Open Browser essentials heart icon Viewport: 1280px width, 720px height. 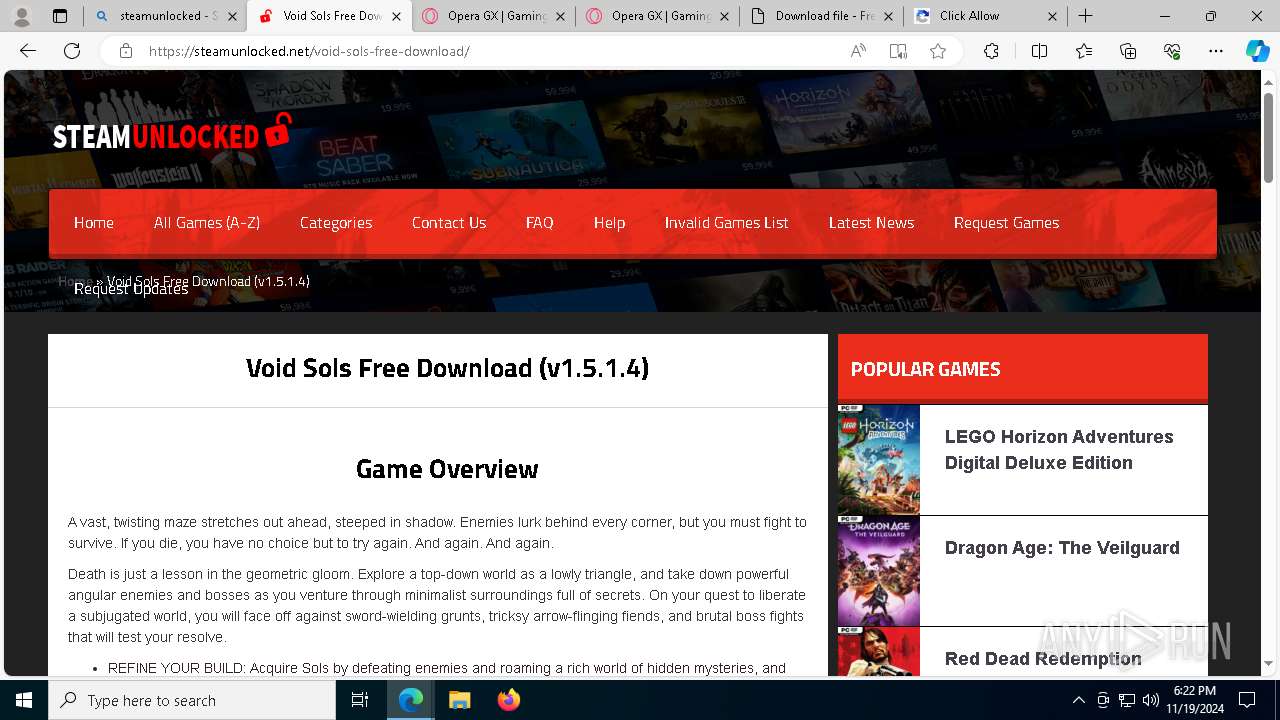pos(1172,51)
